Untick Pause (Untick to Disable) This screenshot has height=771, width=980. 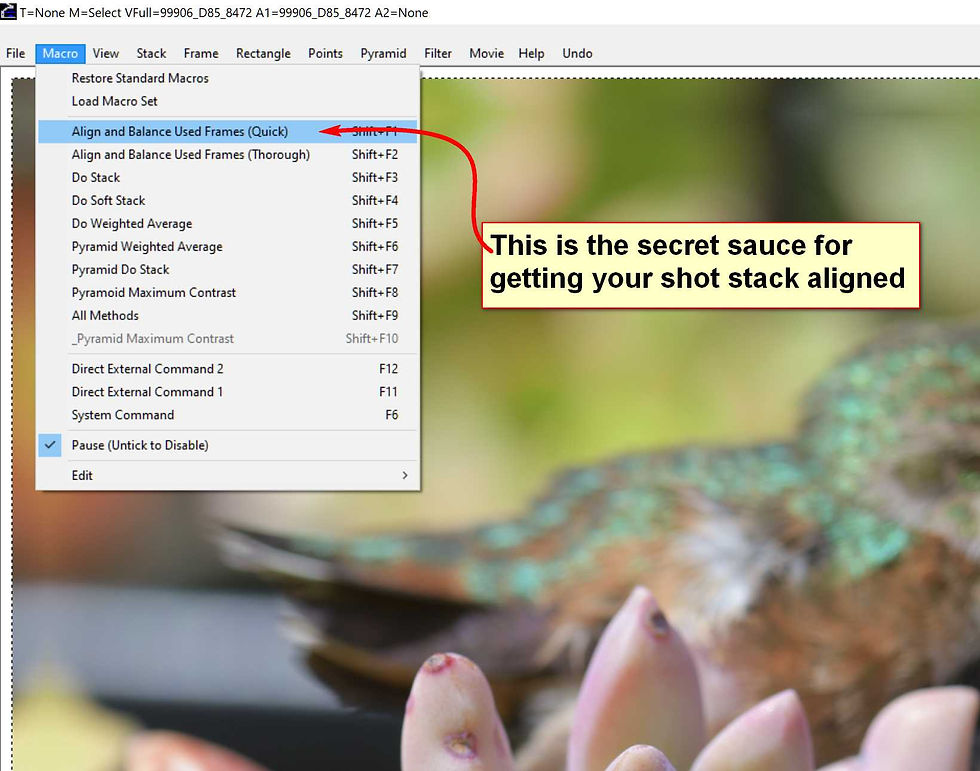tap(228, 445)
